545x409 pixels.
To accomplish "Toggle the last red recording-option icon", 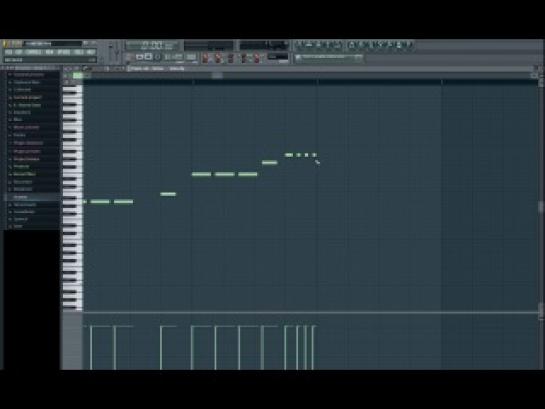I will click(257, 58).
